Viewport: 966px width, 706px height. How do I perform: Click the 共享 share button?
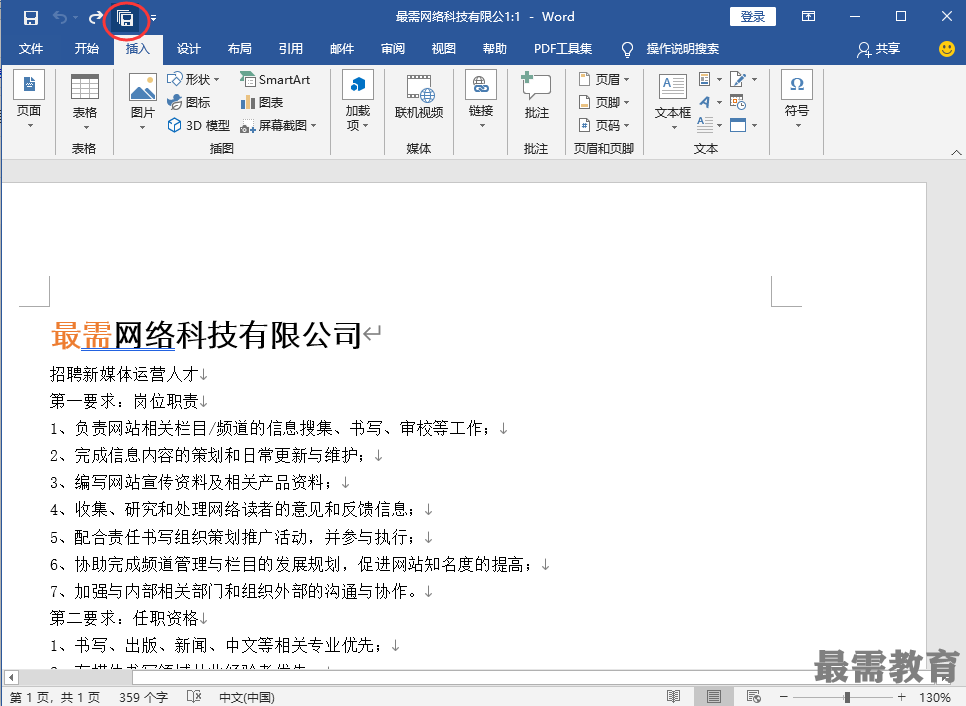click(x=879, y=49)
